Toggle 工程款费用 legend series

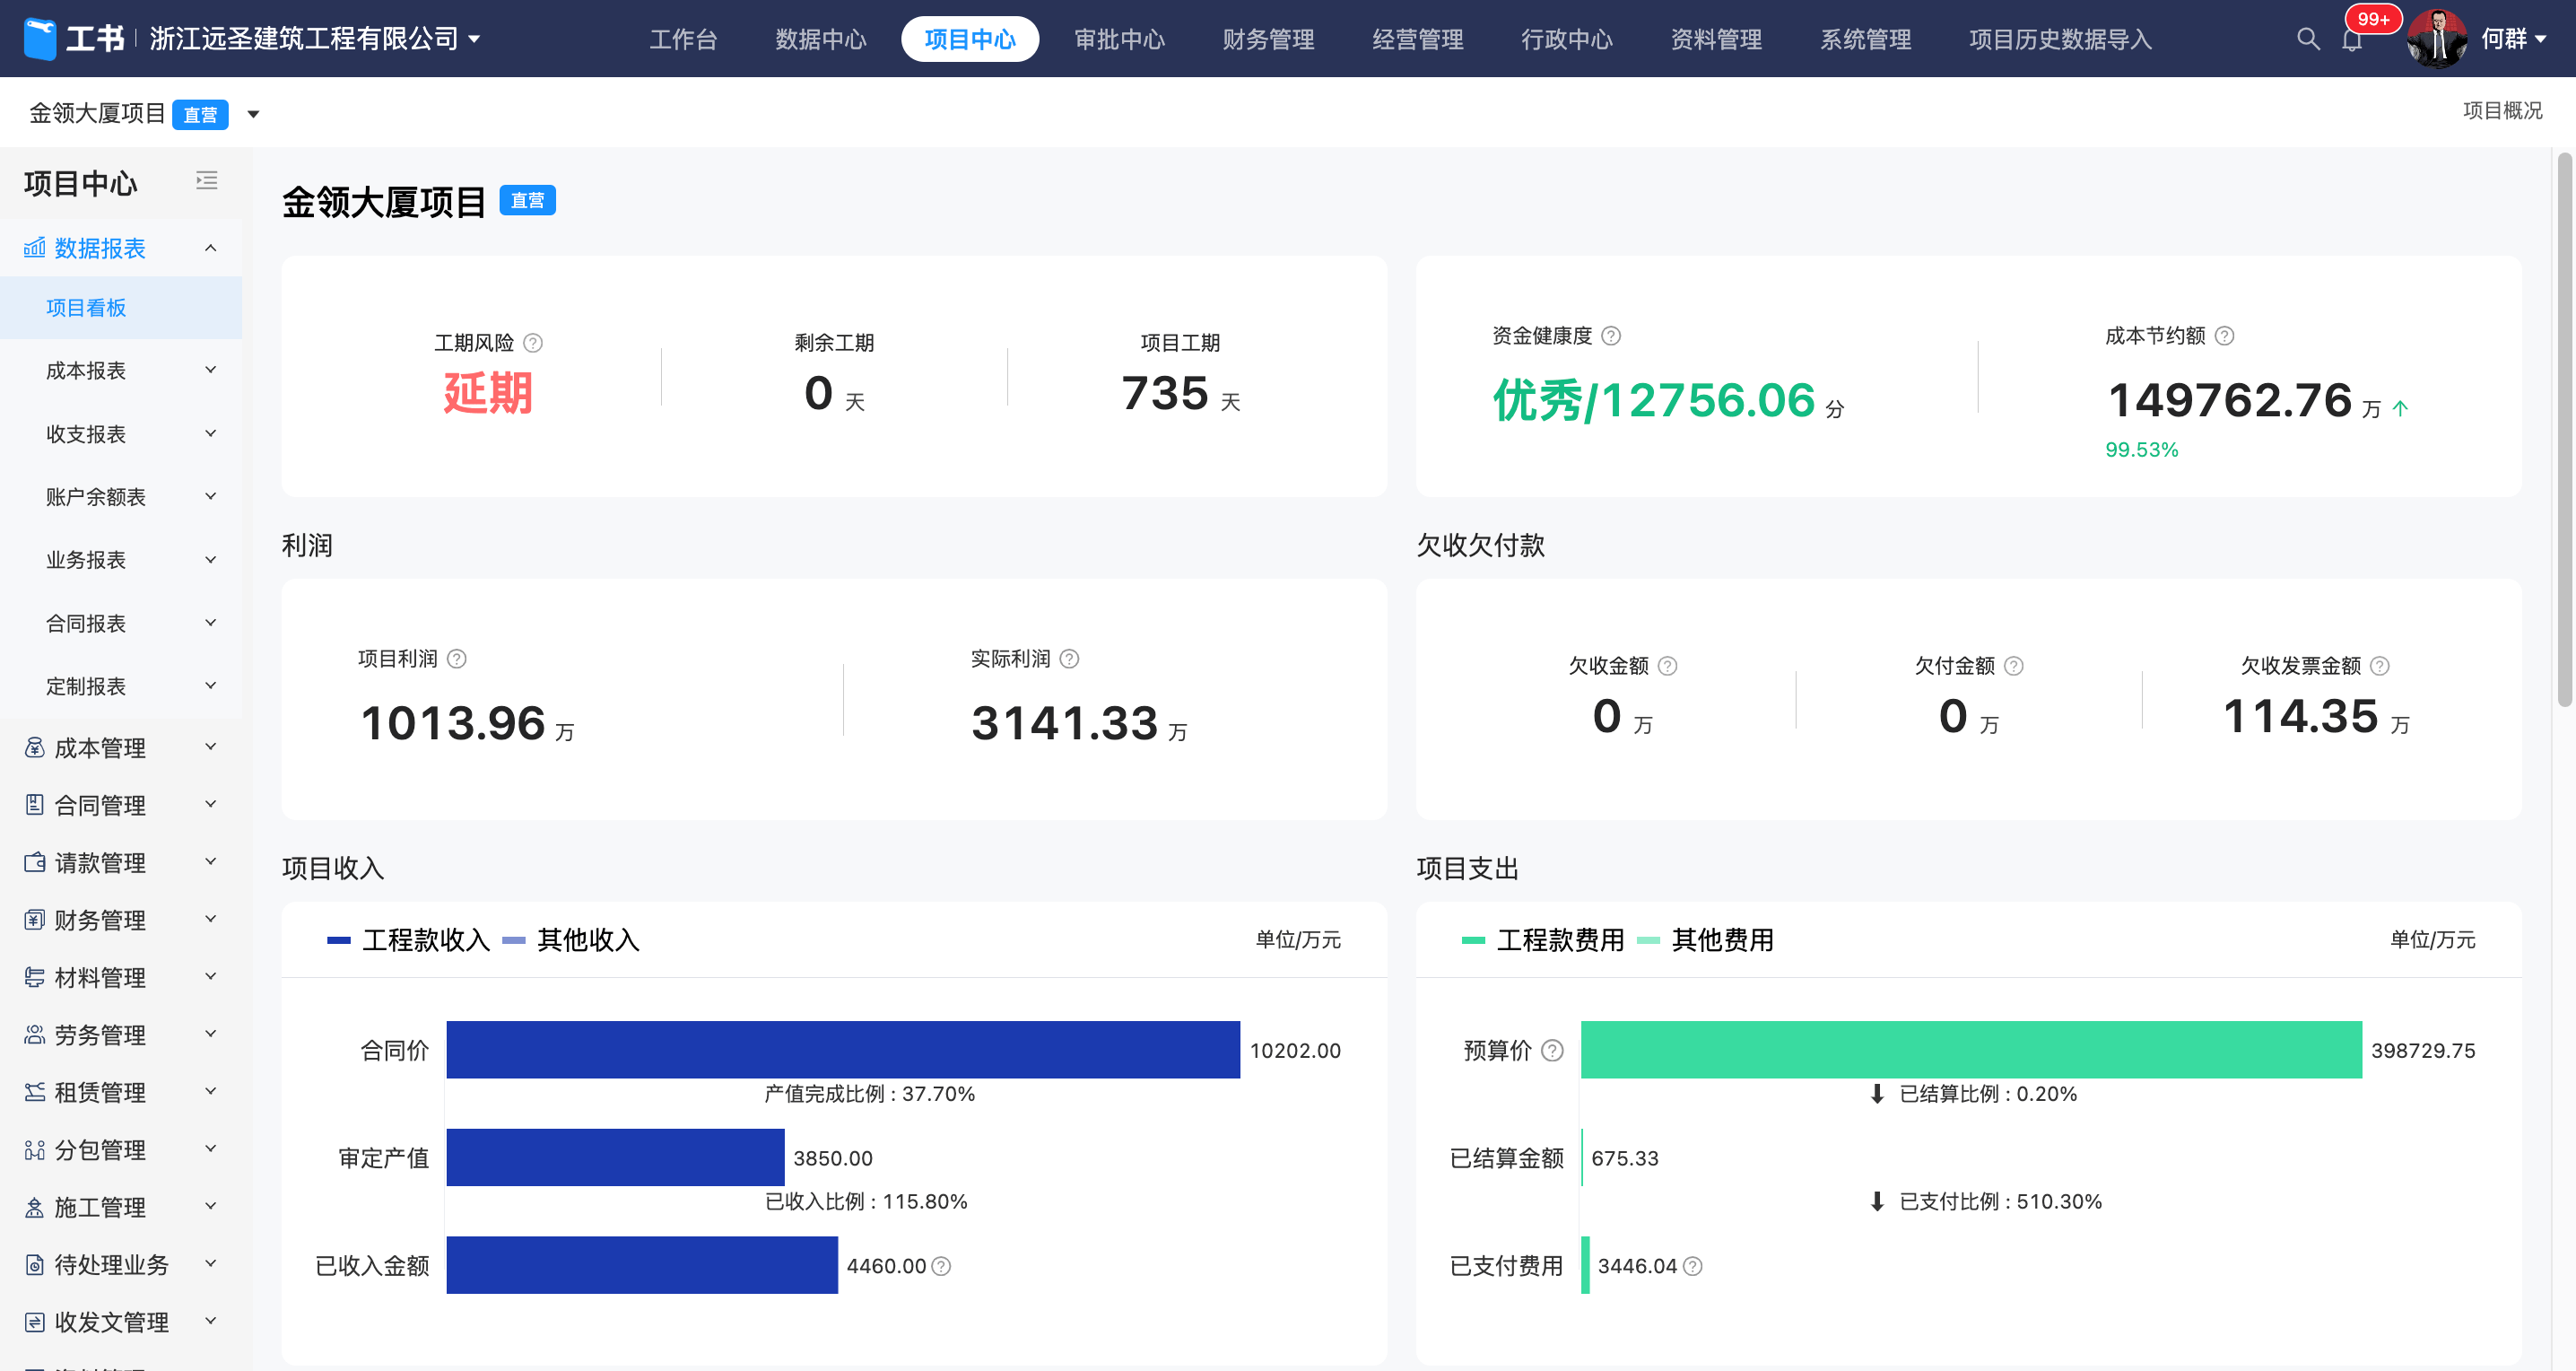pyautogui.click(x=1542, y=940)
